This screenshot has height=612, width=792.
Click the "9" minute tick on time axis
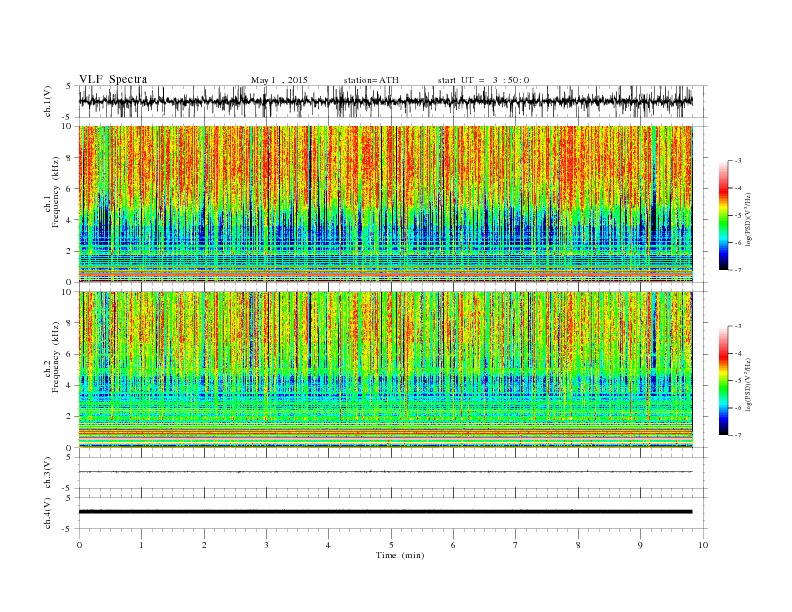640,545
